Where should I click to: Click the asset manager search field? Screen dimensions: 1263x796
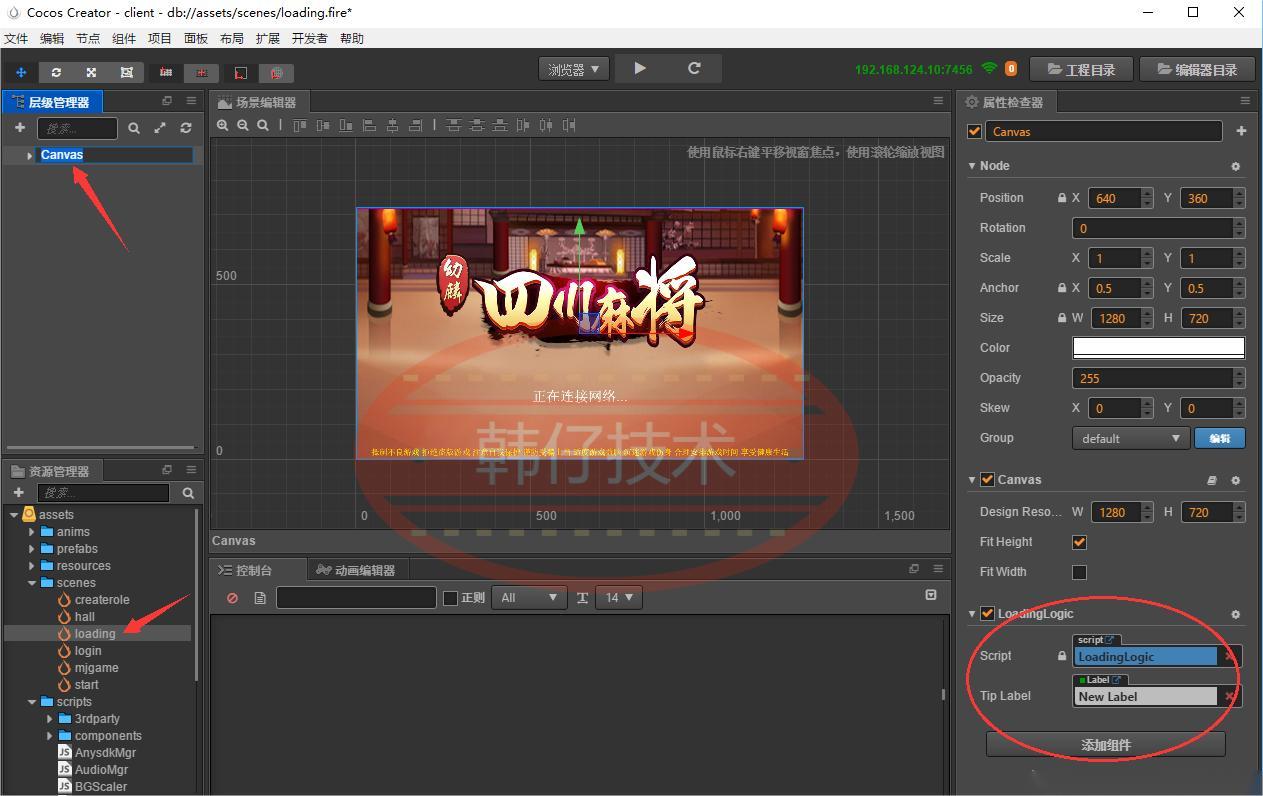point(103,492)
